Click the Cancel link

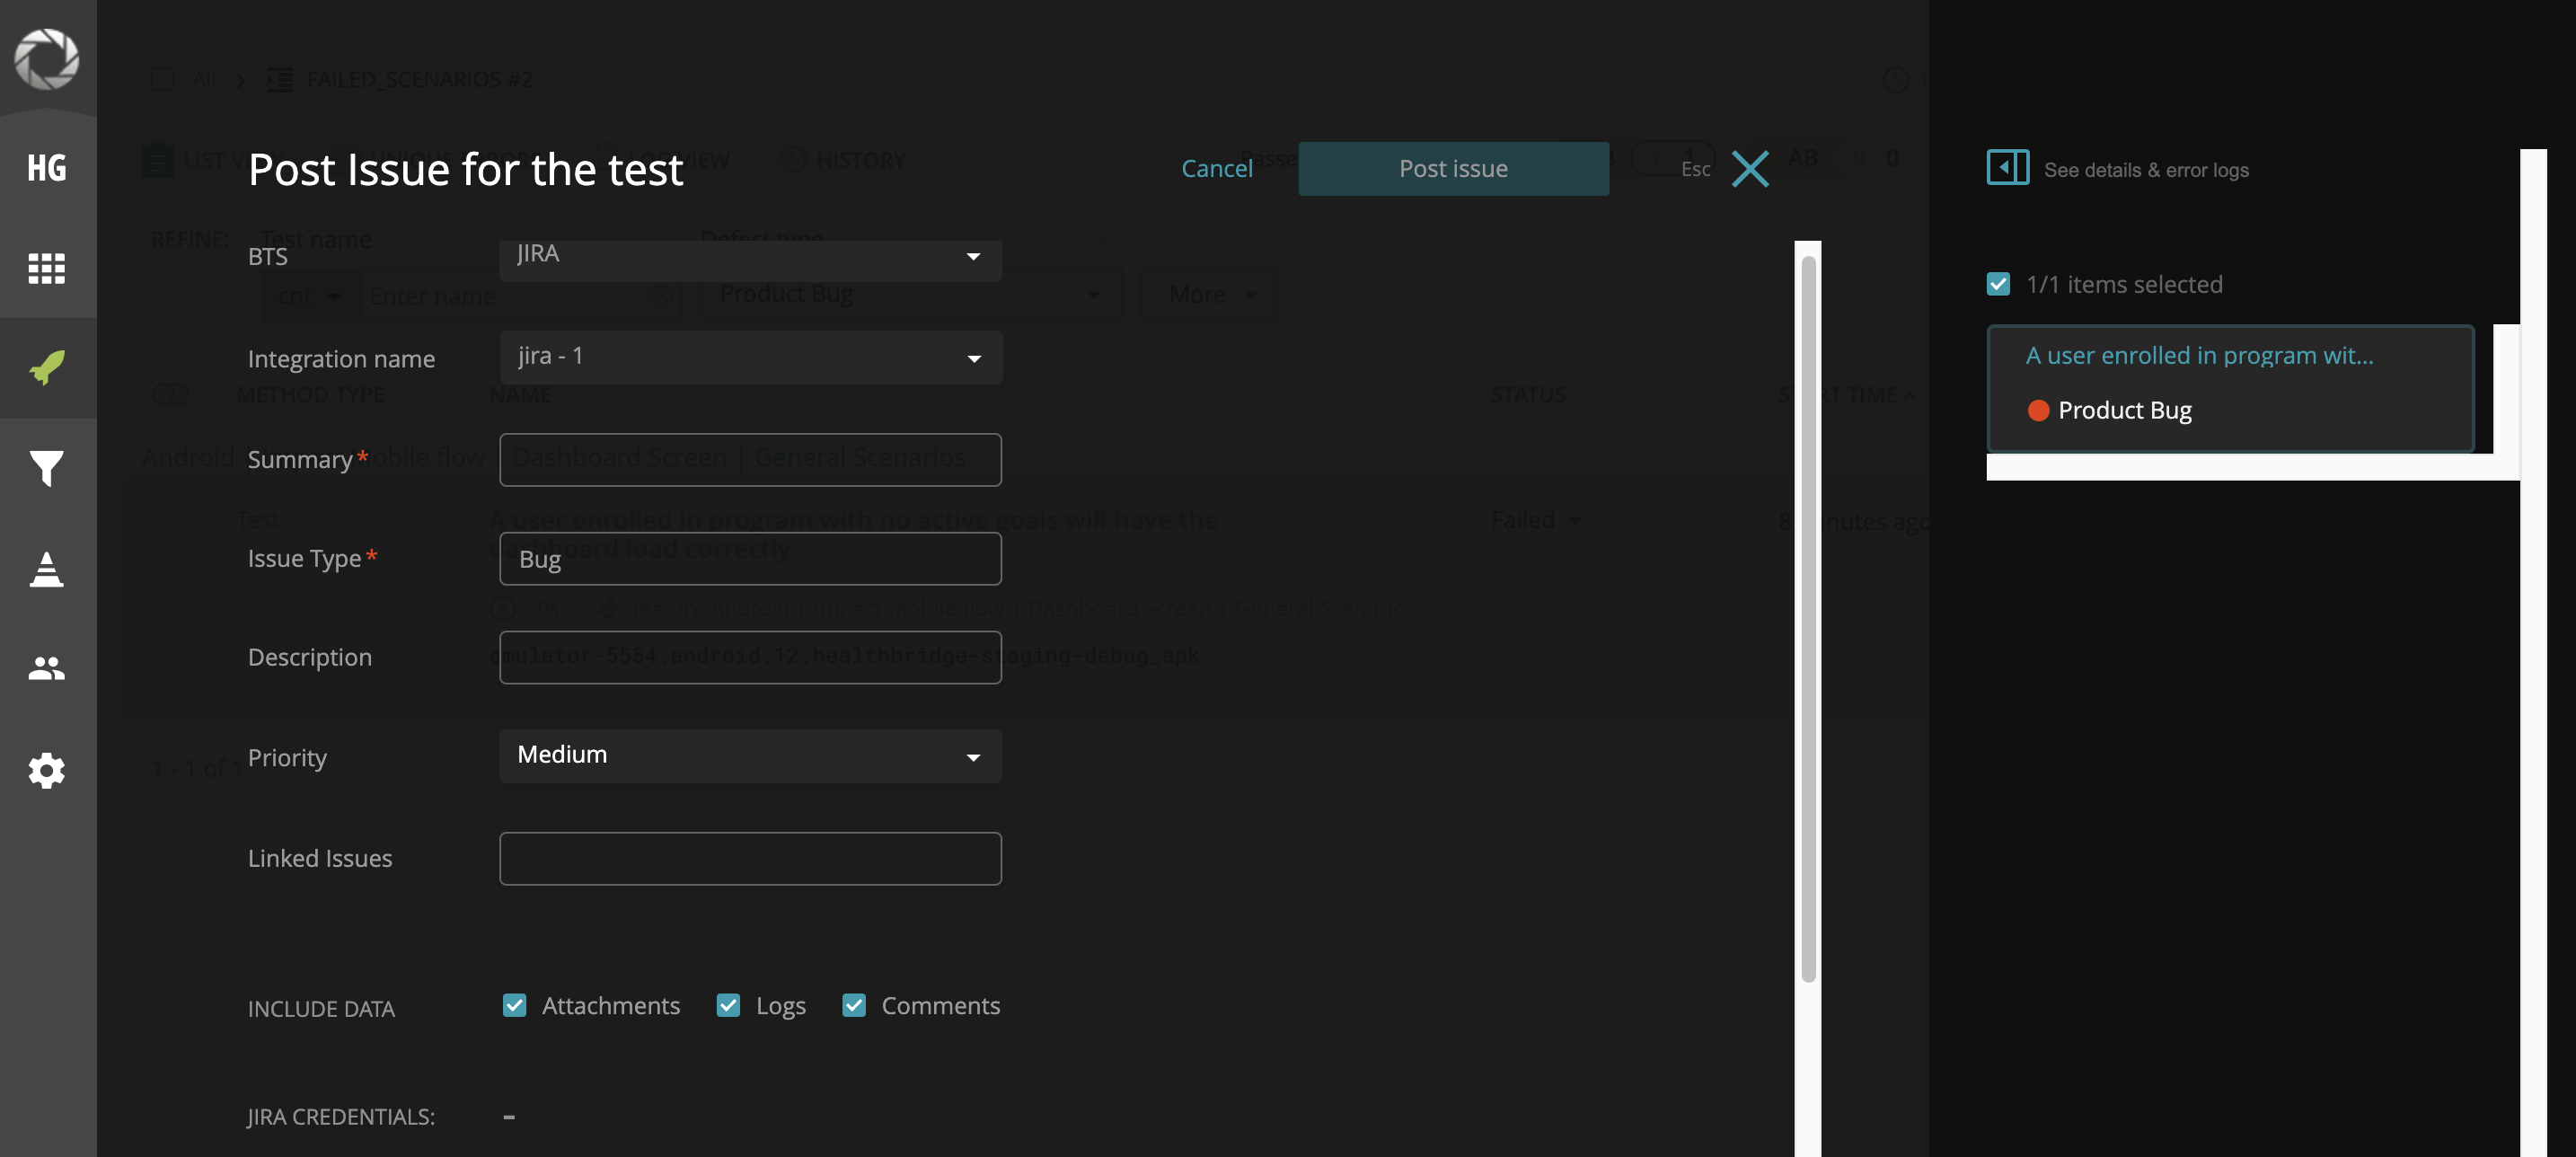tap(1216, 169)
